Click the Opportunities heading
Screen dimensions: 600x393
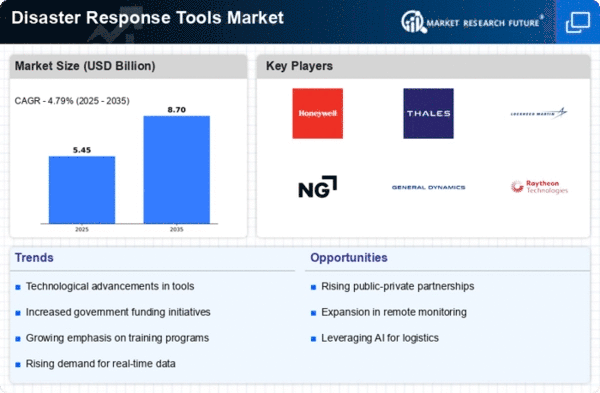[349, 258]
